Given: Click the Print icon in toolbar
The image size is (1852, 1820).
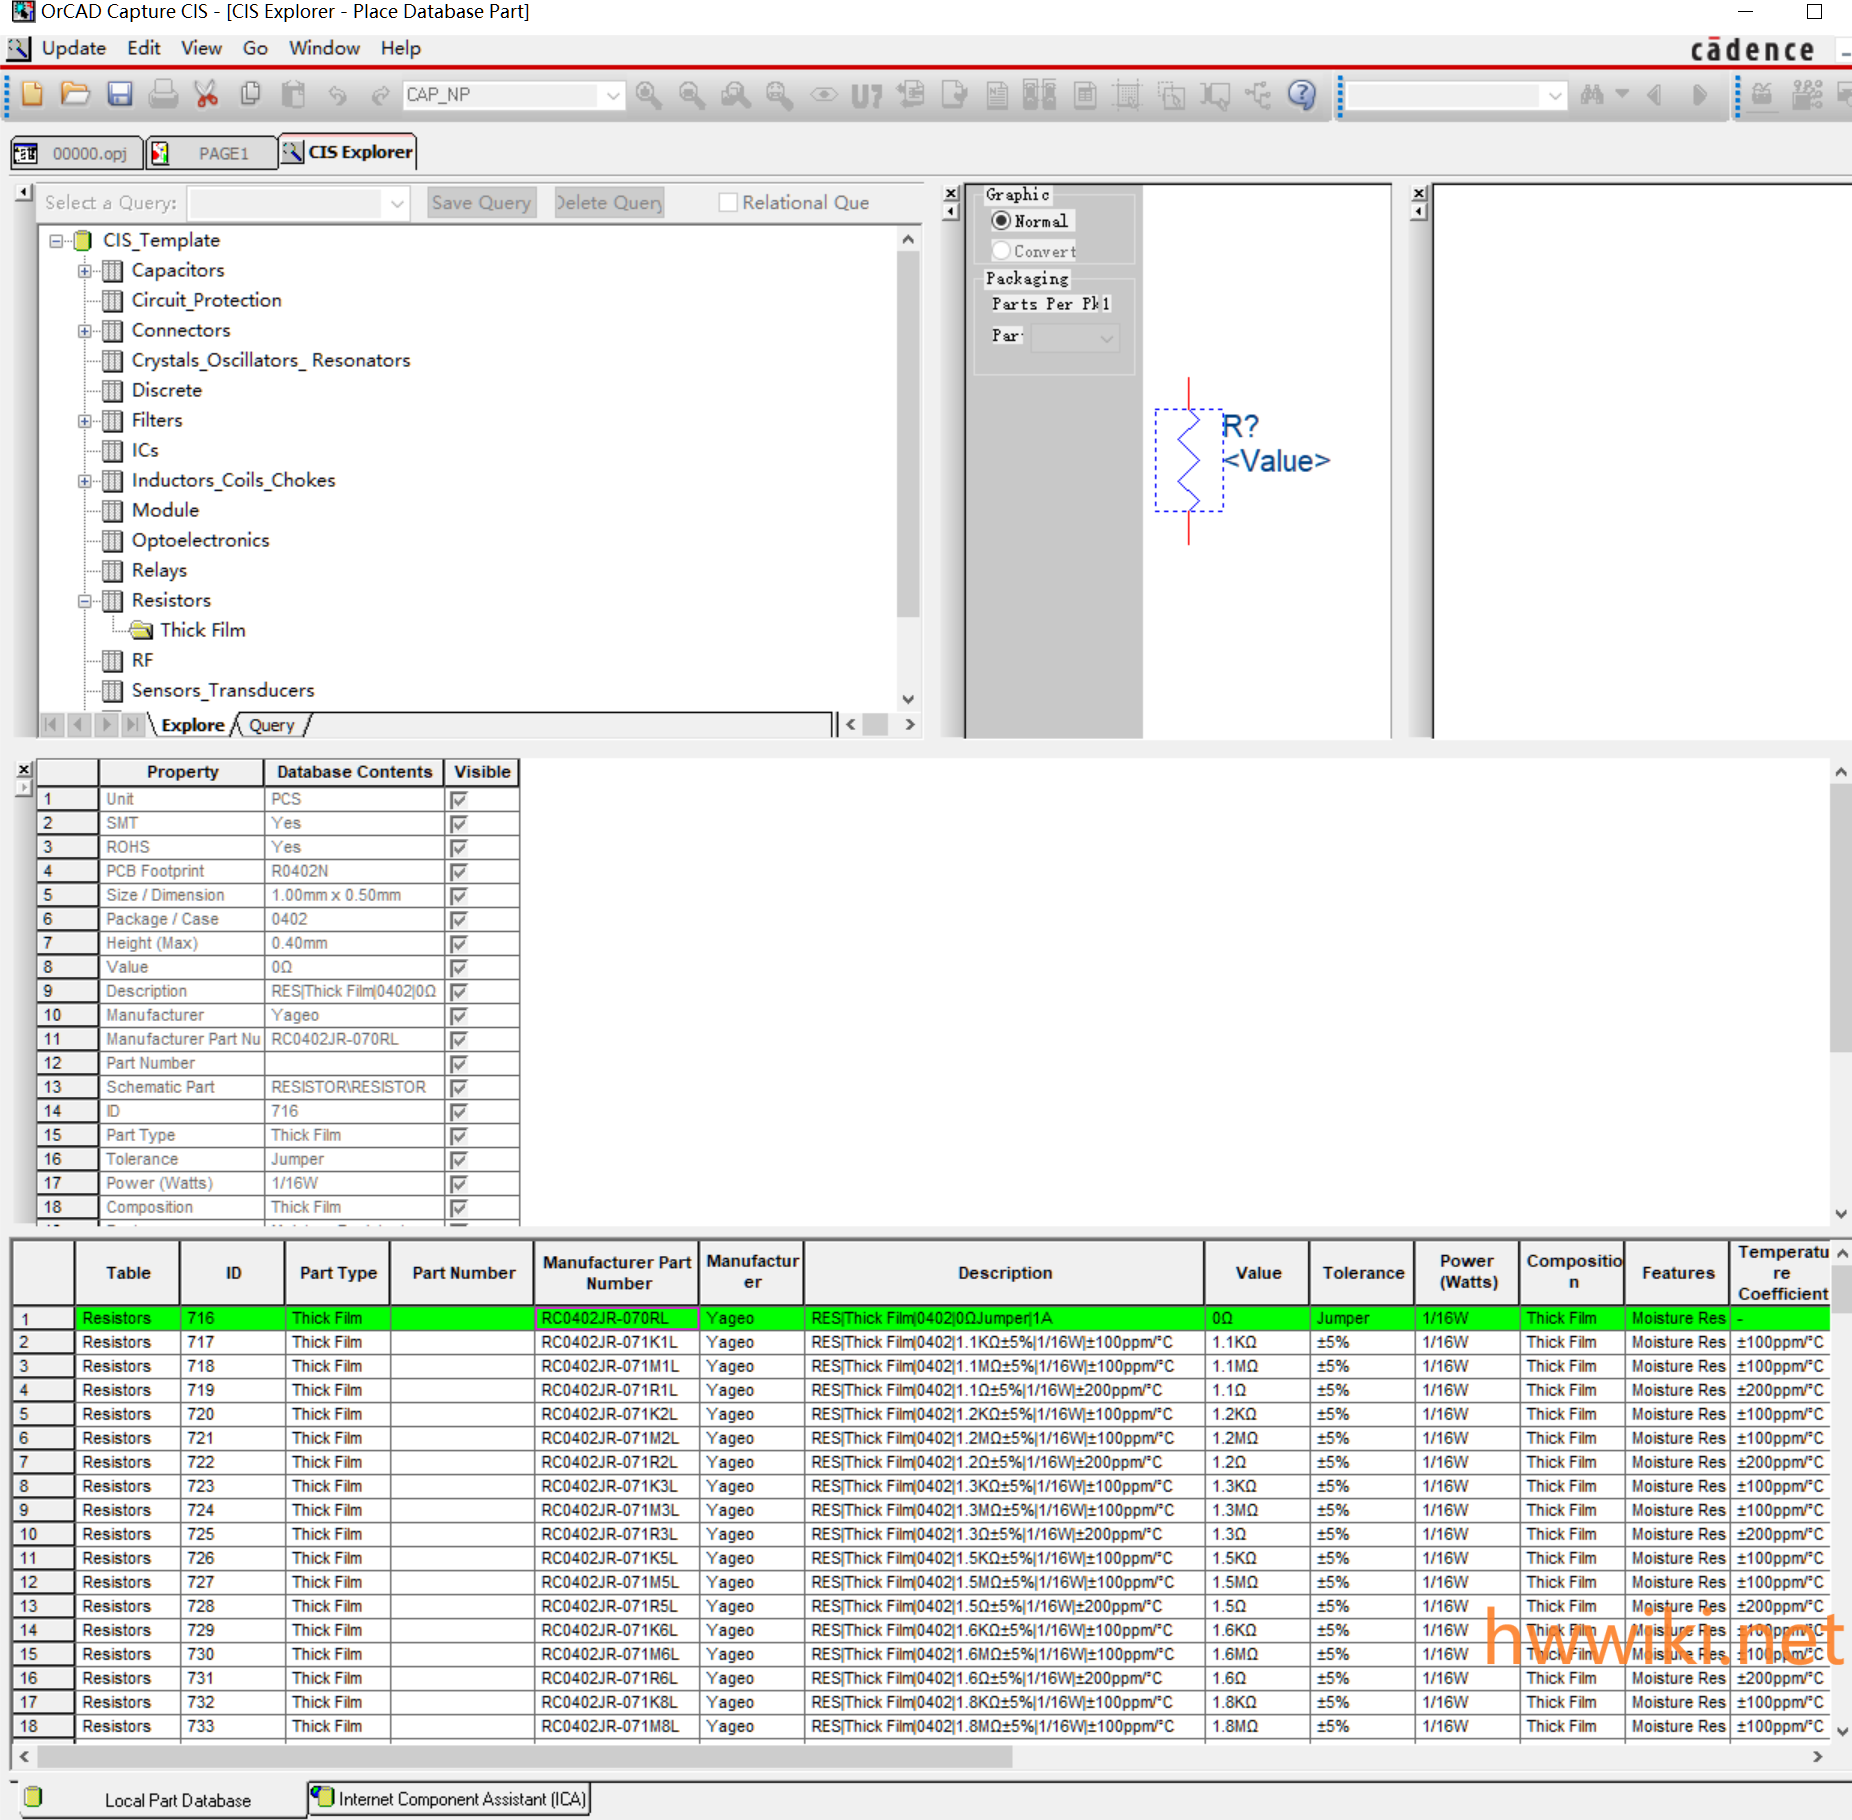Looking at the screenshot, I should pos(163,95).
